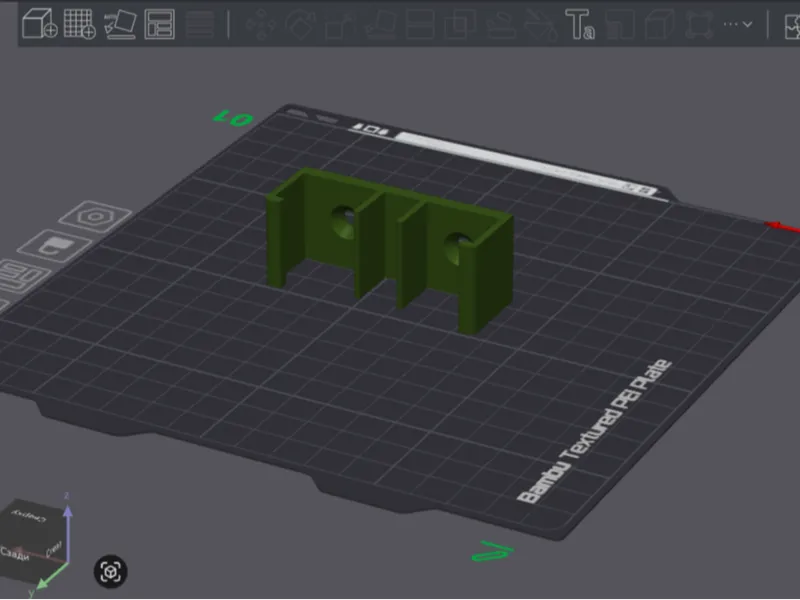The image size is (800, 600).
Task: Select the green bracket model on plate
Action: [389, 249]
